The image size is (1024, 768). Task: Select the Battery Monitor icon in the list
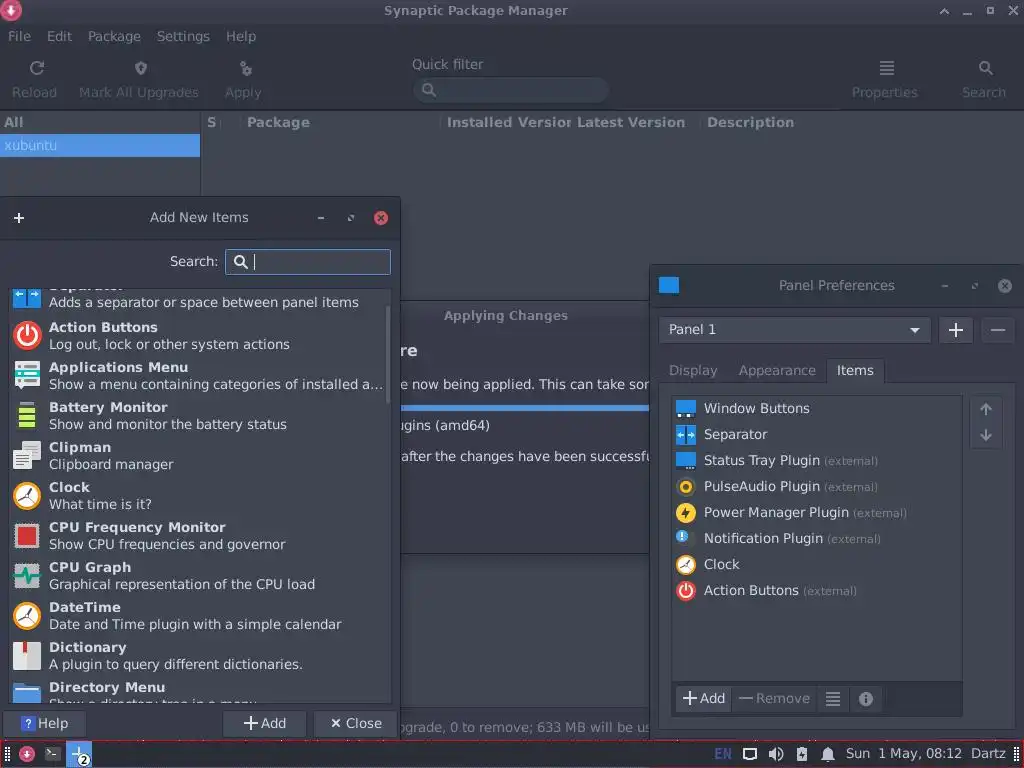pyautogui.click(x=27, y=415)
